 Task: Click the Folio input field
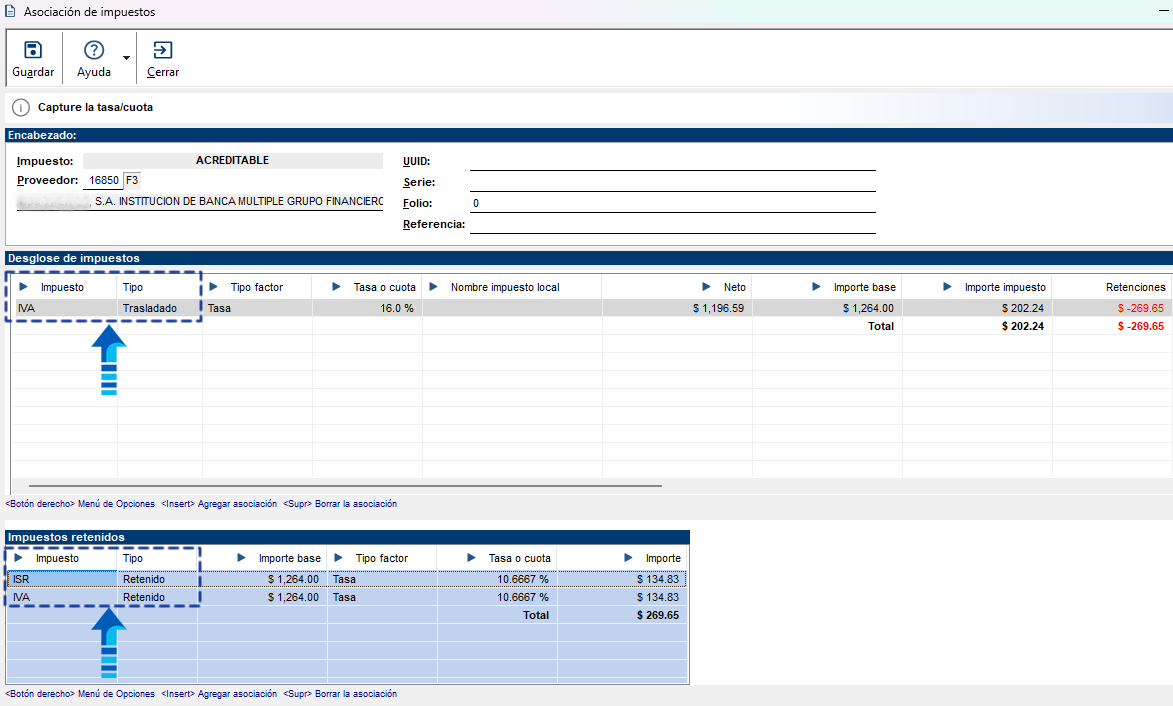(672, 203)
